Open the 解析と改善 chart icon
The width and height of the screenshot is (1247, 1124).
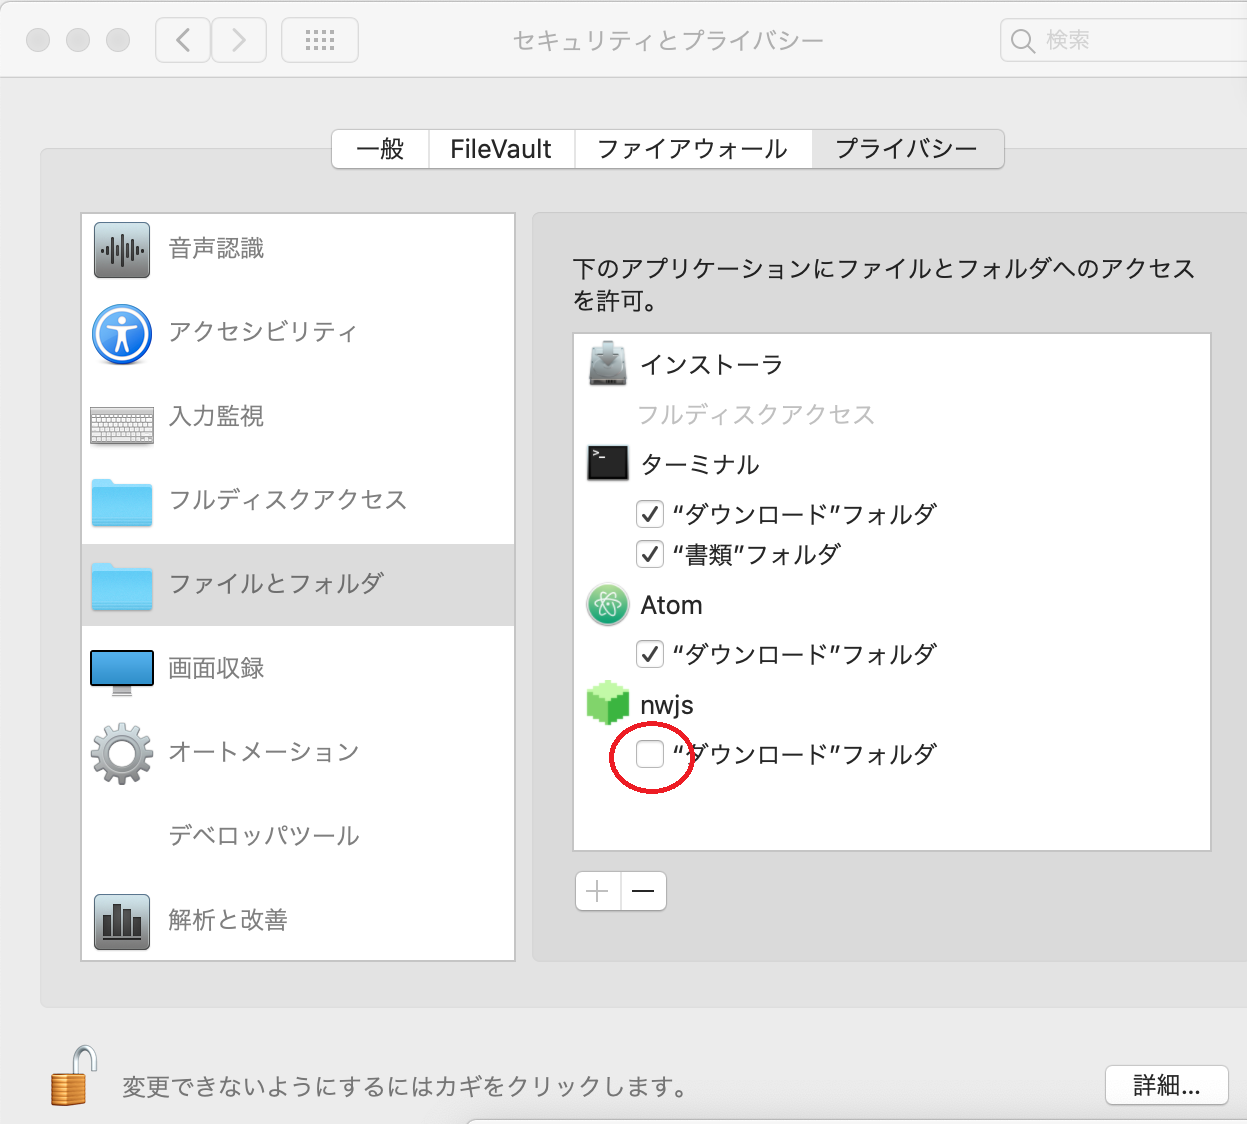pos(122,921)
